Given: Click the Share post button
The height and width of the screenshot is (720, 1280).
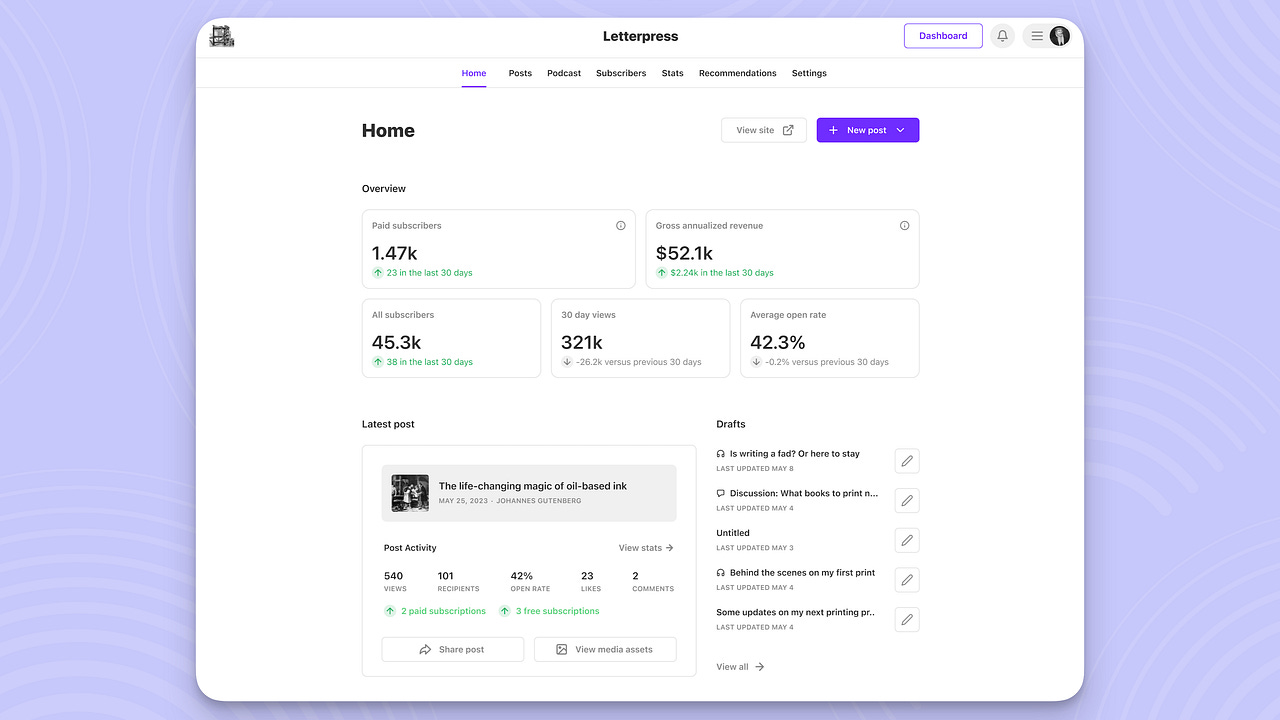Looking at the screenshot, I should 453,649.
